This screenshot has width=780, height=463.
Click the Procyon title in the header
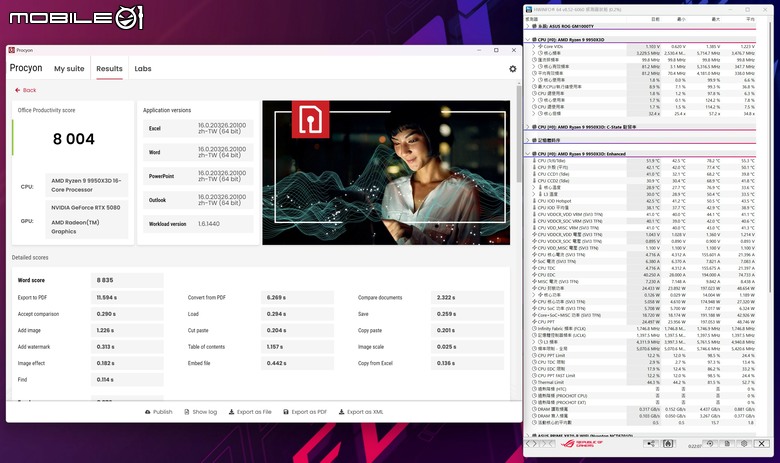point(26,68)
